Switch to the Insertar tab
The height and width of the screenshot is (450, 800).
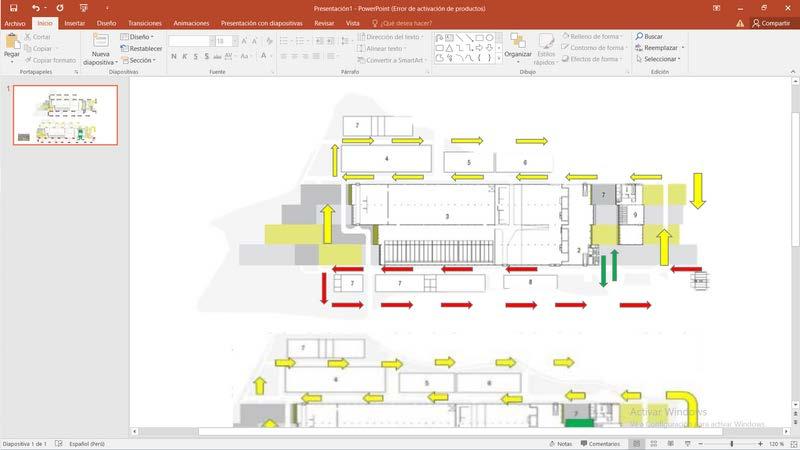pyautogui.click(x=74, y=23)
